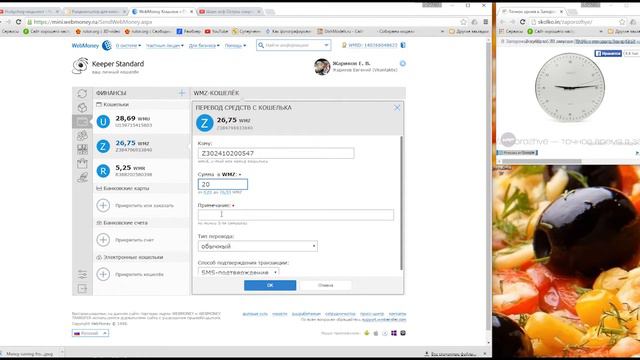
Task: Reload the WebMoney page in the browser
Action: pos(18,22)
